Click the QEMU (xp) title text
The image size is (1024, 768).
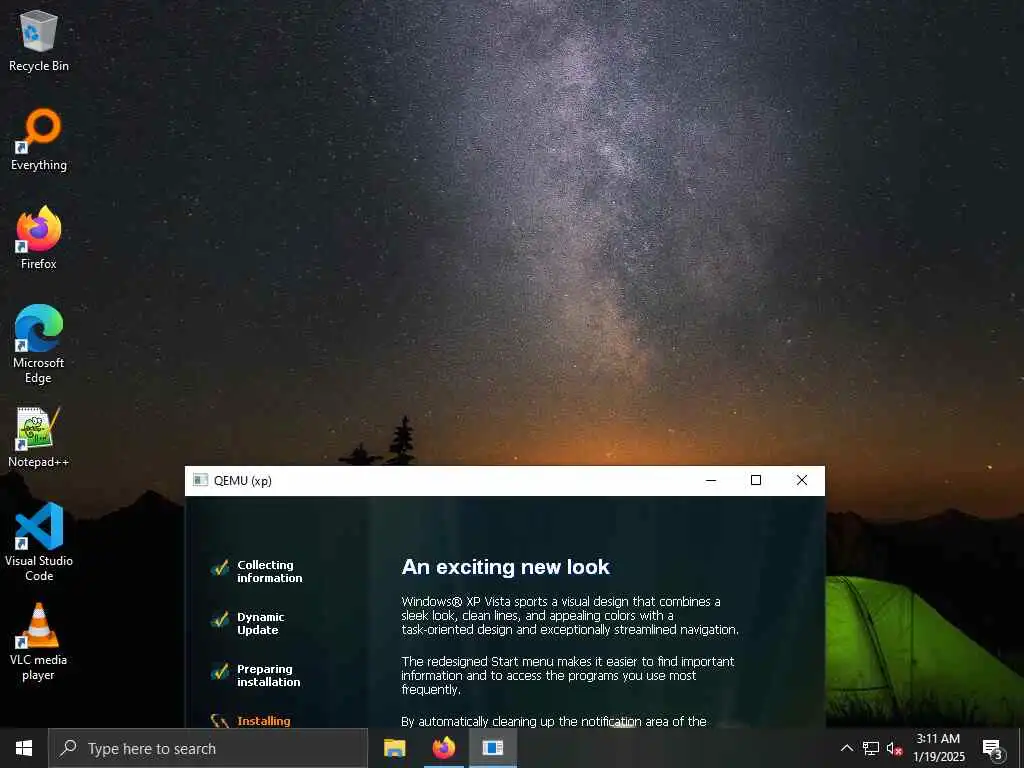[242, 481]
